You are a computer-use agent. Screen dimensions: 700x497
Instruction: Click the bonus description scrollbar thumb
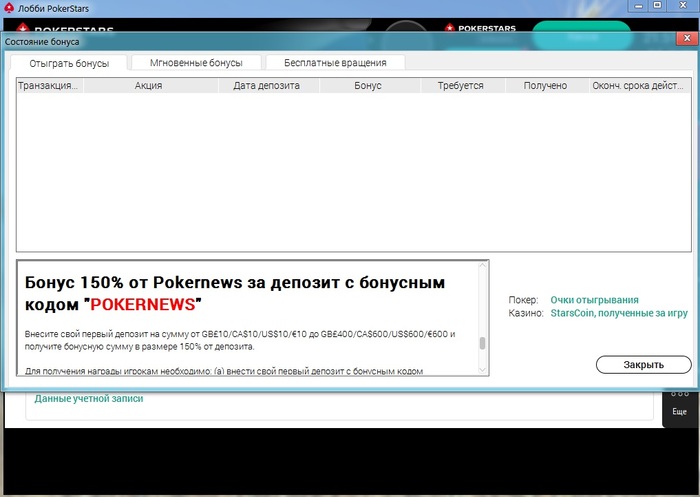[x=482, y=343]
